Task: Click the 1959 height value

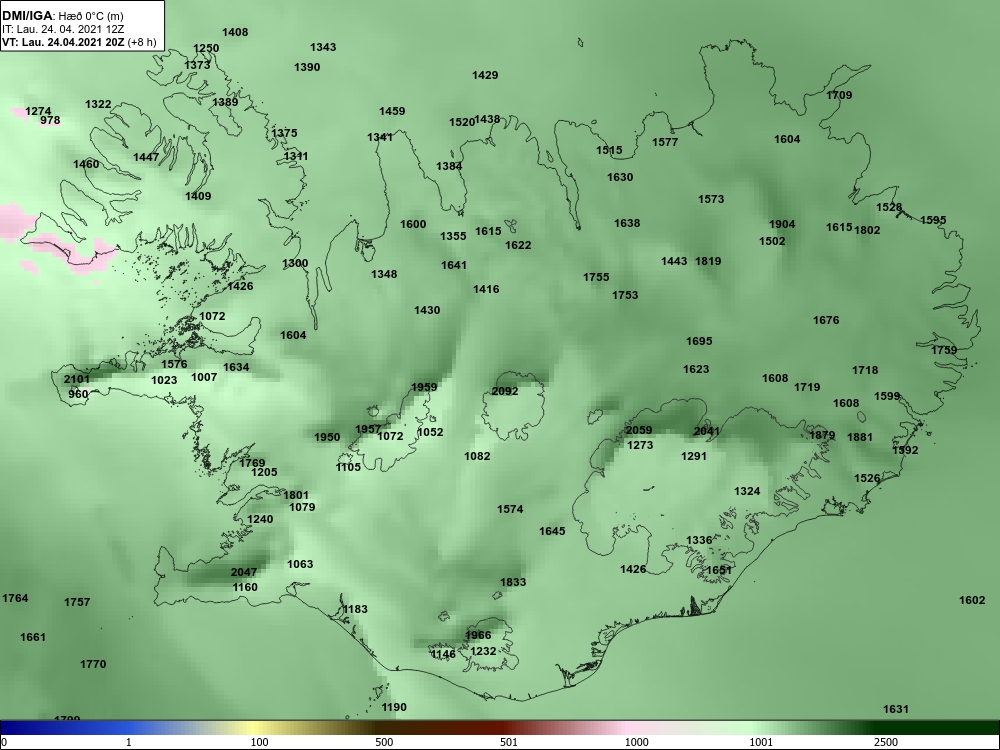Action: coord(424,387)
